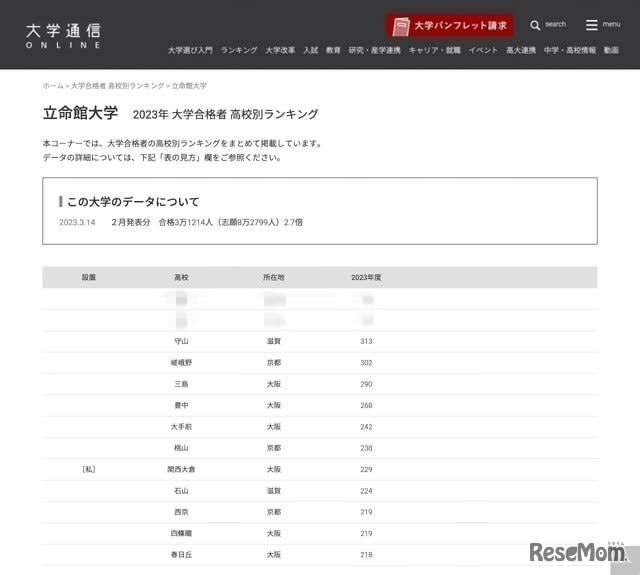The height and width of the screenshot is (575, 640).
Task: Open the 中学・高校情報 nav item
Action: coord(570,50)
